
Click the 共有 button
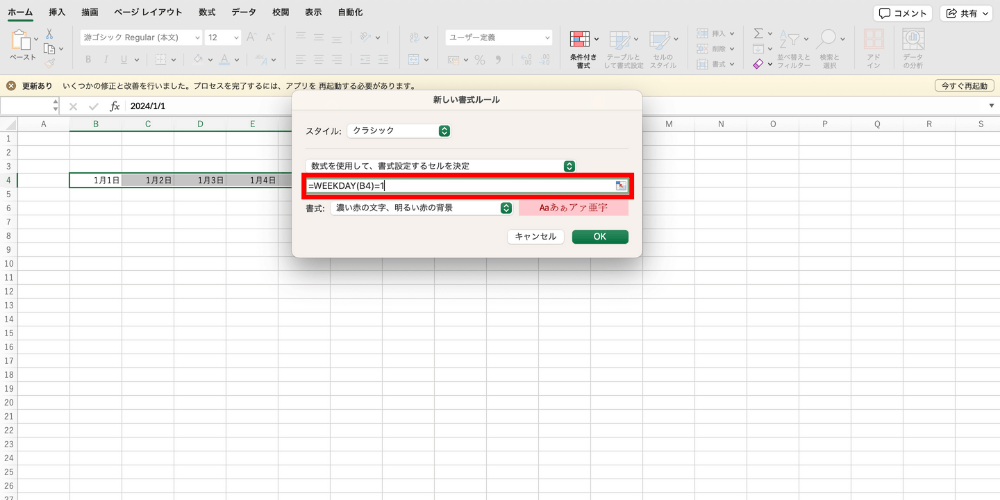point(966,13)
